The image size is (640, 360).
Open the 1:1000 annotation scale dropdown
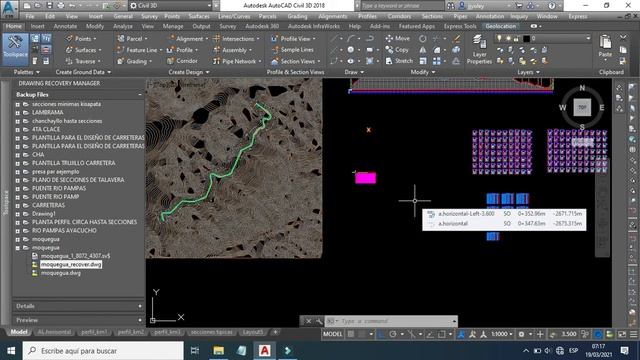tap(502, 334)
